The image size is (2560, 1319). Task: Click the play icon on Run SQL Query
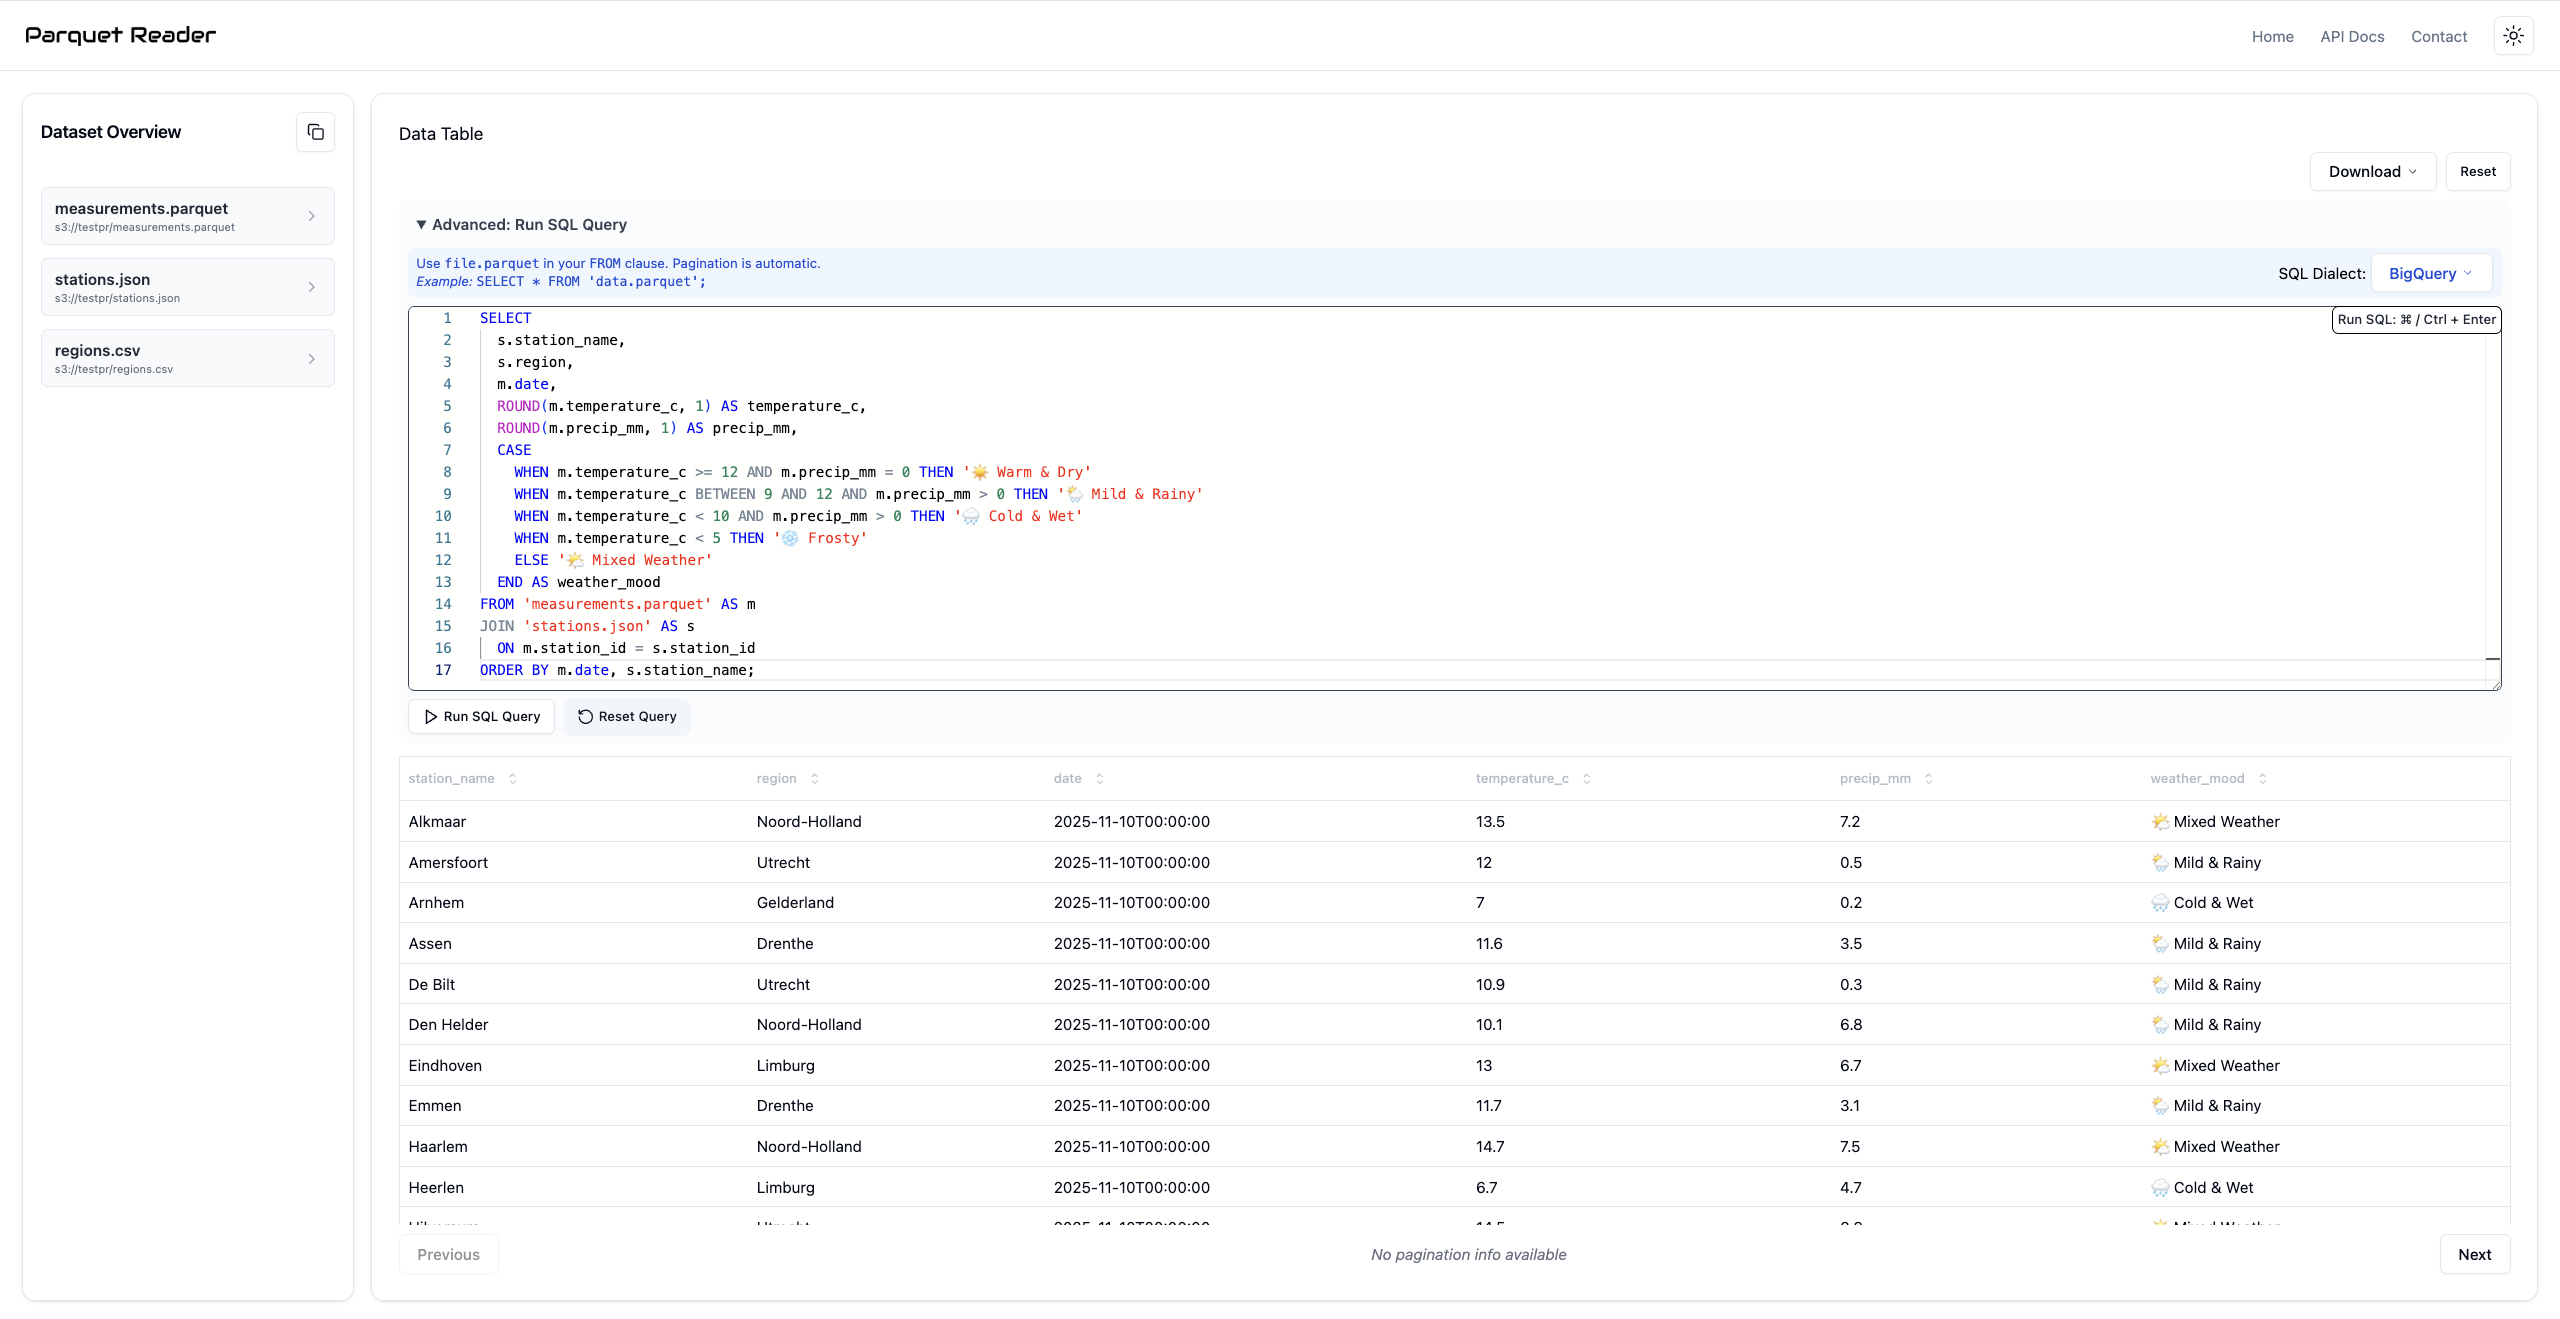(431, 717)
